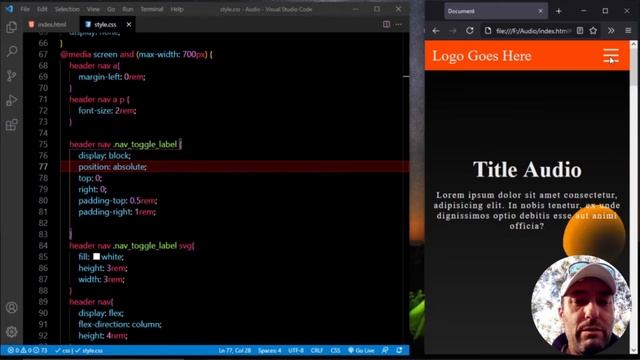Click line number 84 in gutter

pos(43,245)
